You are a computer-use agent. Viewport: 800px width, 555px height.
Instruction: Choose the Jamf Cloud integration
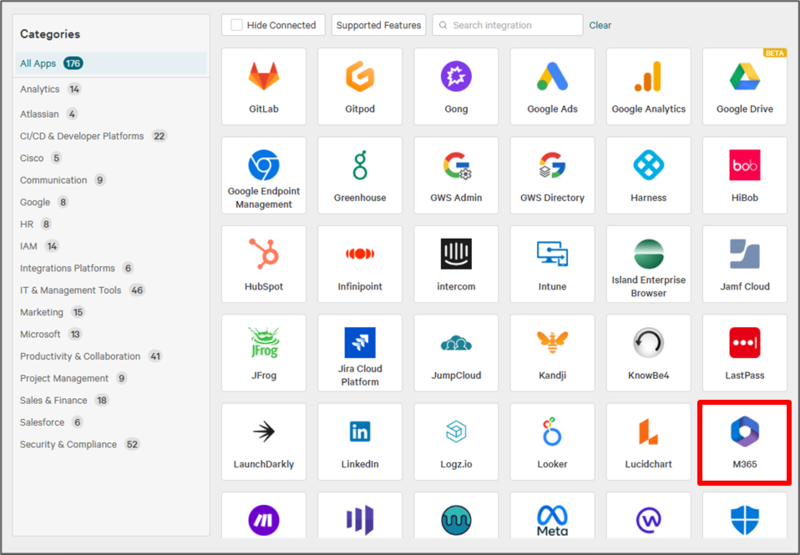pyautogui.click(x=744, y=264)
